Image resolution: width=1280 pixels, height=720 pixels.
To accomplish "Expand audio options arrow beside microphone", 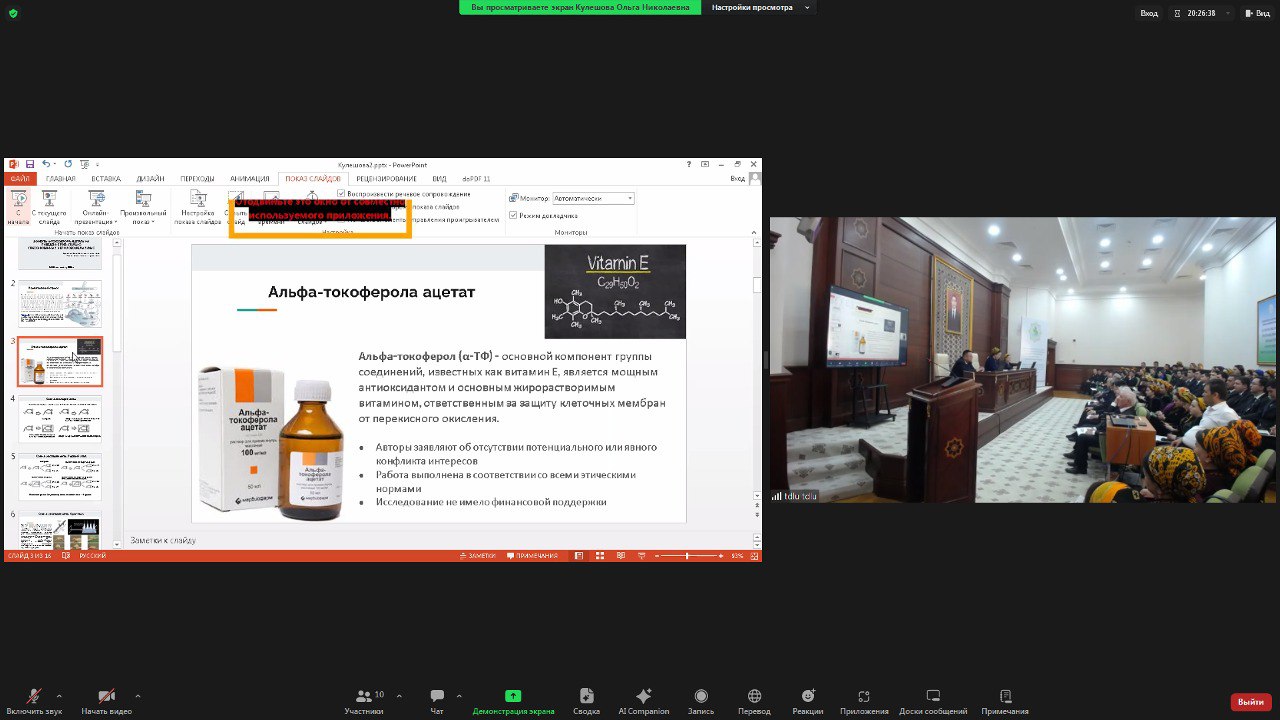I will (59, 696).
